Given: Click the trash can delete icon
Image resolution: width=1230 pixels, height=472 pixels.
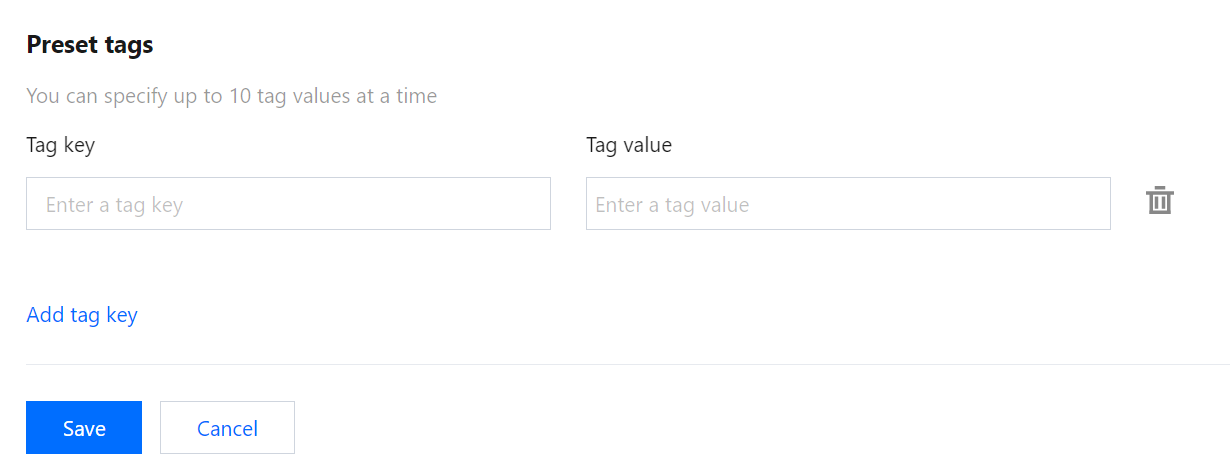Looking at the screenshot, I should pyautogui.click(x=1159, y=201).
